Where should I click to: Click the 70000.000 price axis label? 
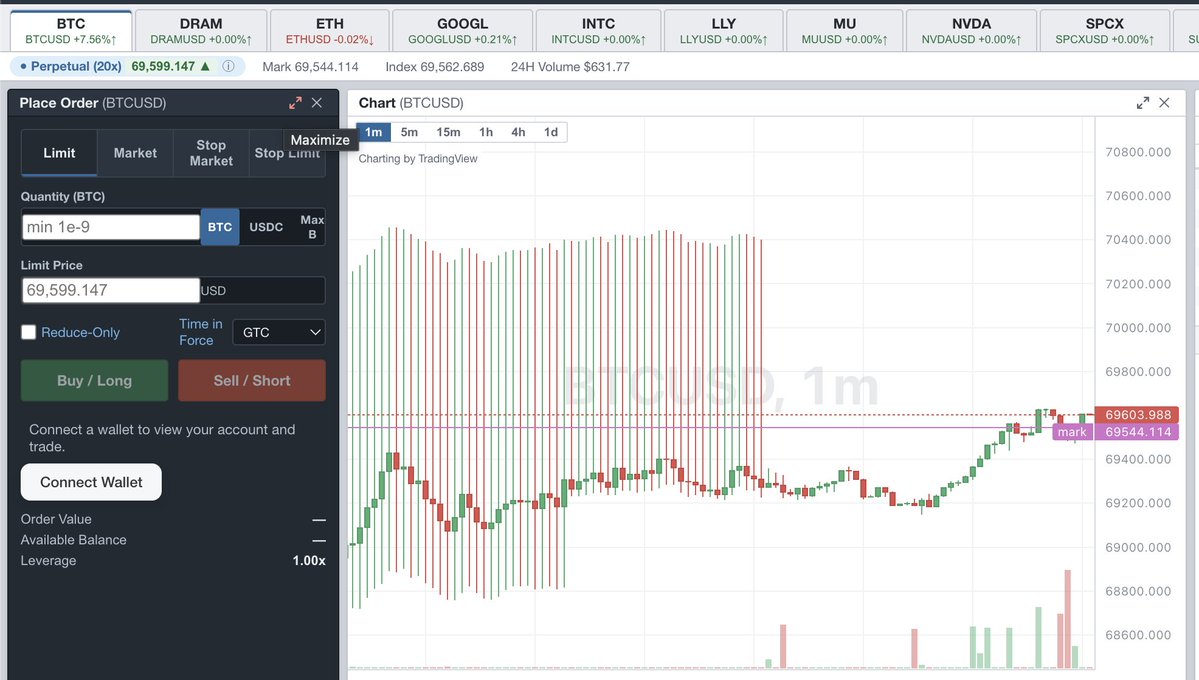1138,328
